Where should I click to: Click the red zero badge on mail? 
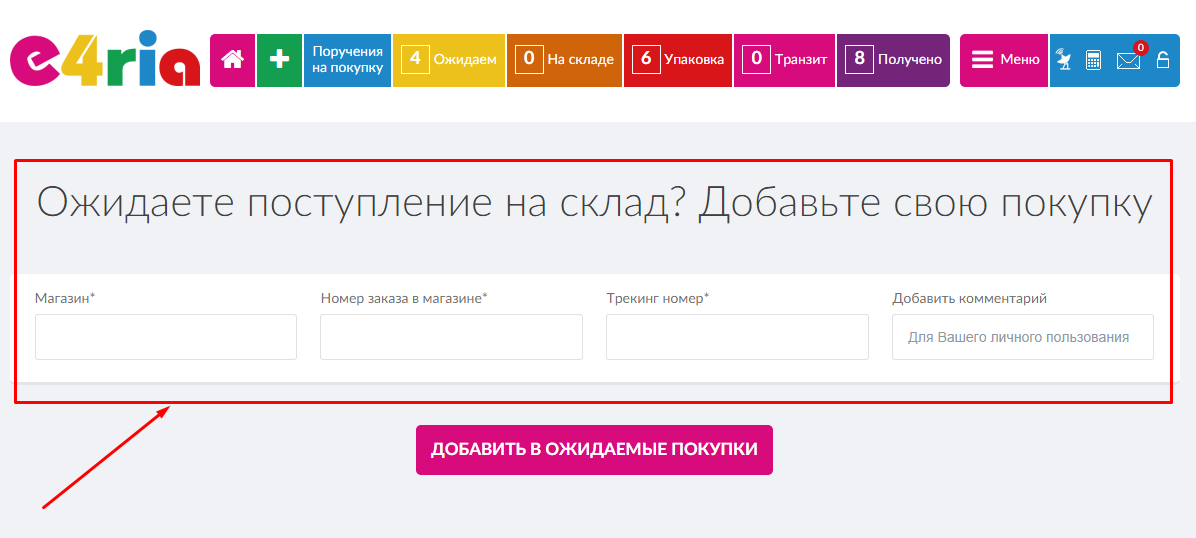click(1140, 47)
